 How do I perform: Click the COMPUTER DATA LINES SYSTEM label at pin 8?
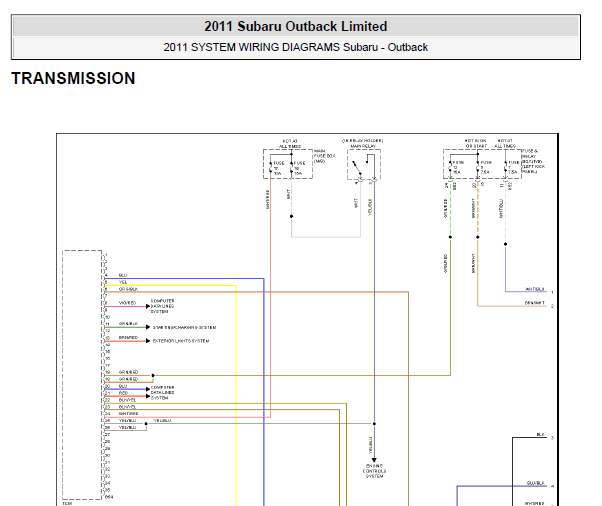[x=162, y=306]
